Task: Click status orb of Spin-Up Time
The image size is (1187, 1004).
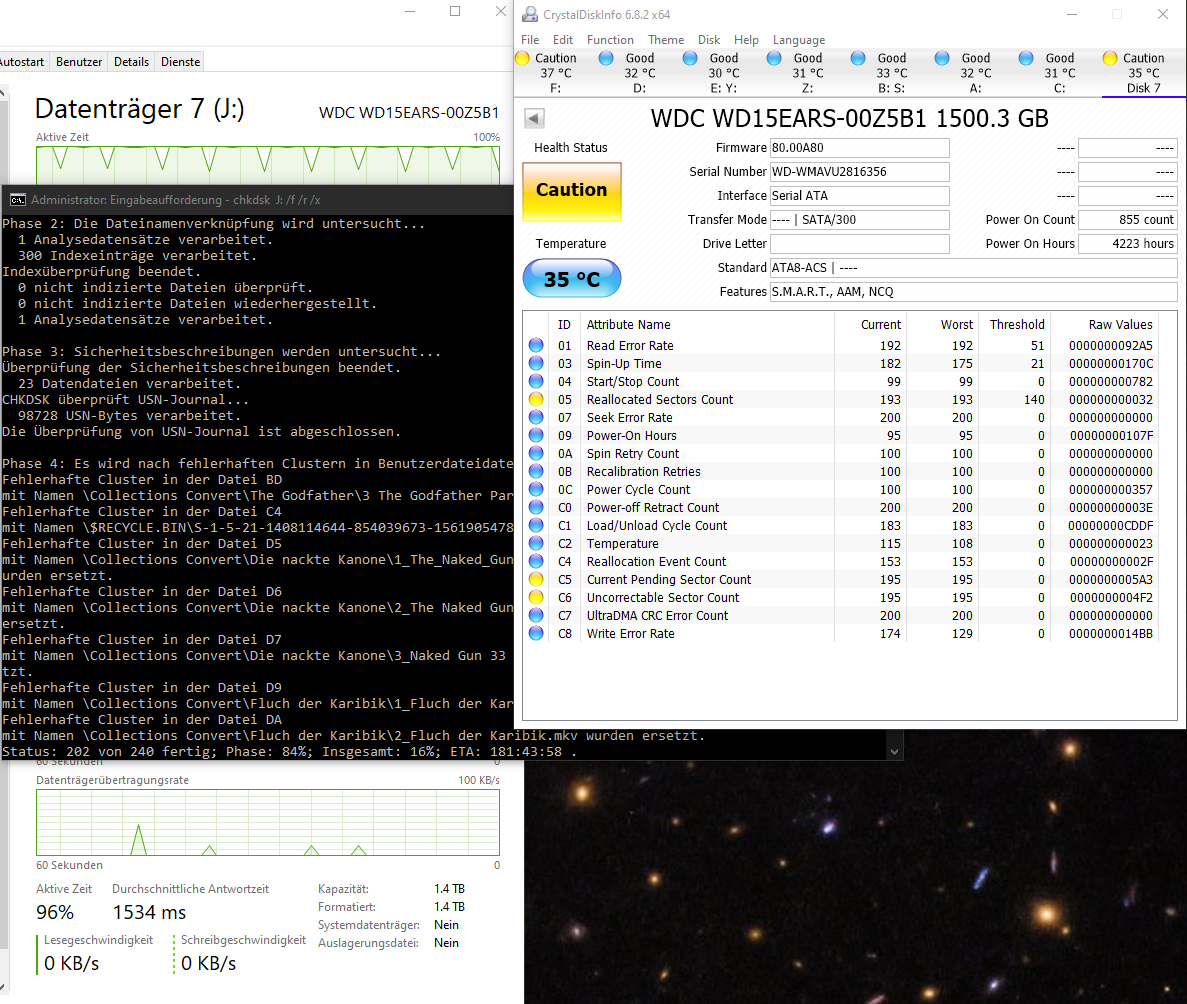Action: click(x=536, y=363)
